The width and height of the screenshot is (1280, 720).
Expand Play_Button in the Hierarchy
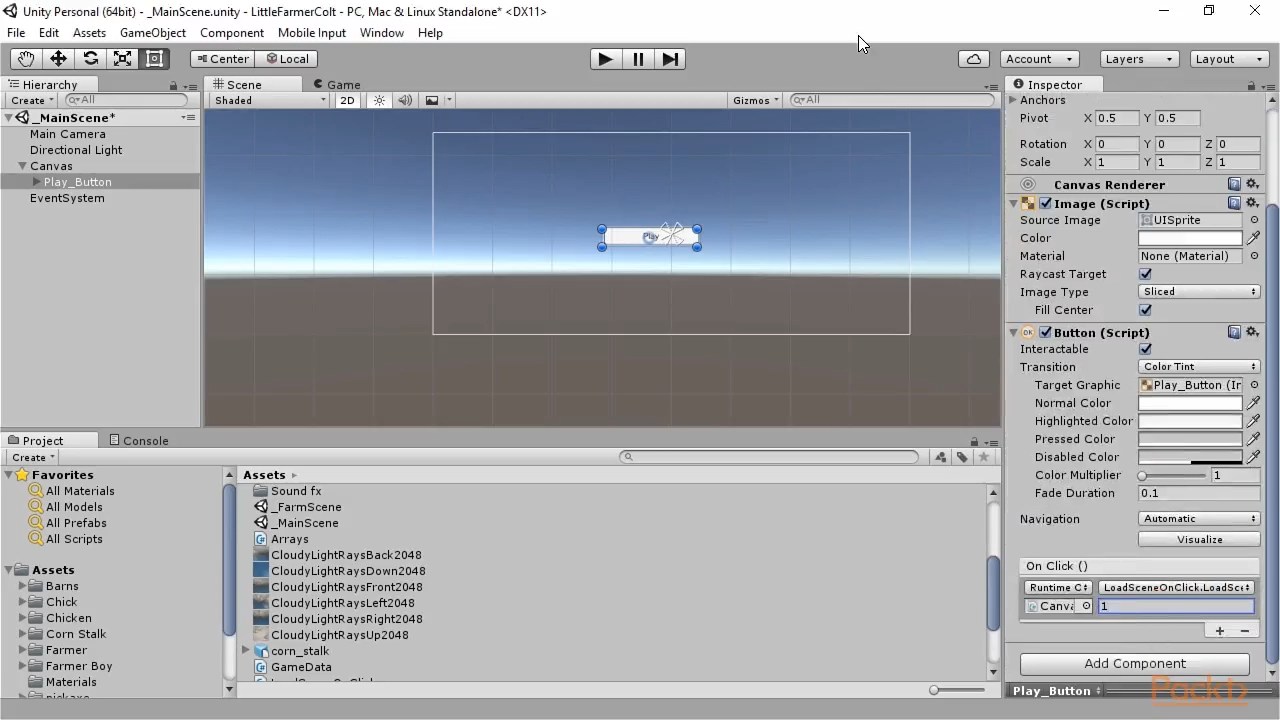pos(37,182)
